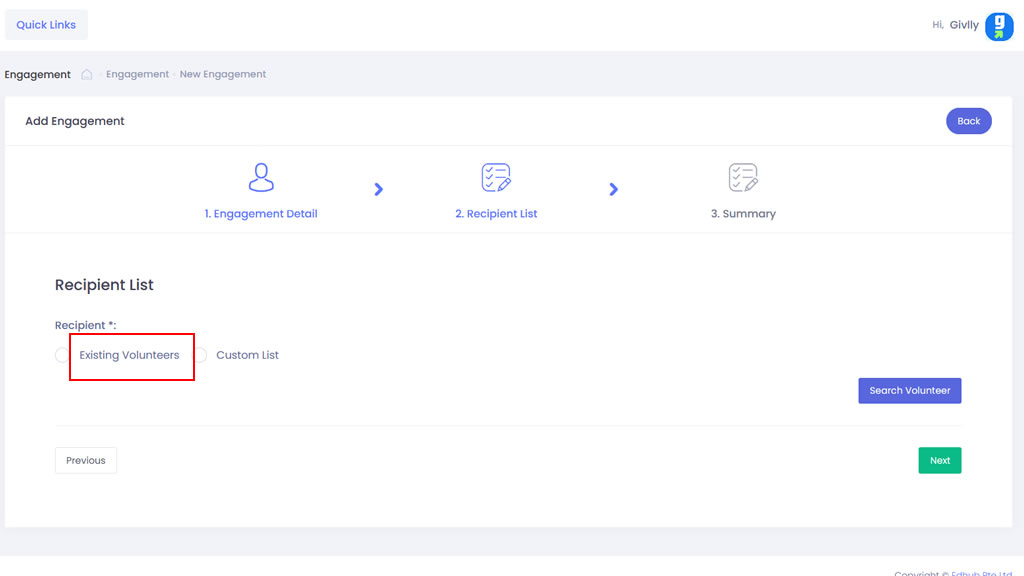Go back with the Previous button
This screenshot has width=1024, height=576.
click(86, 460)
